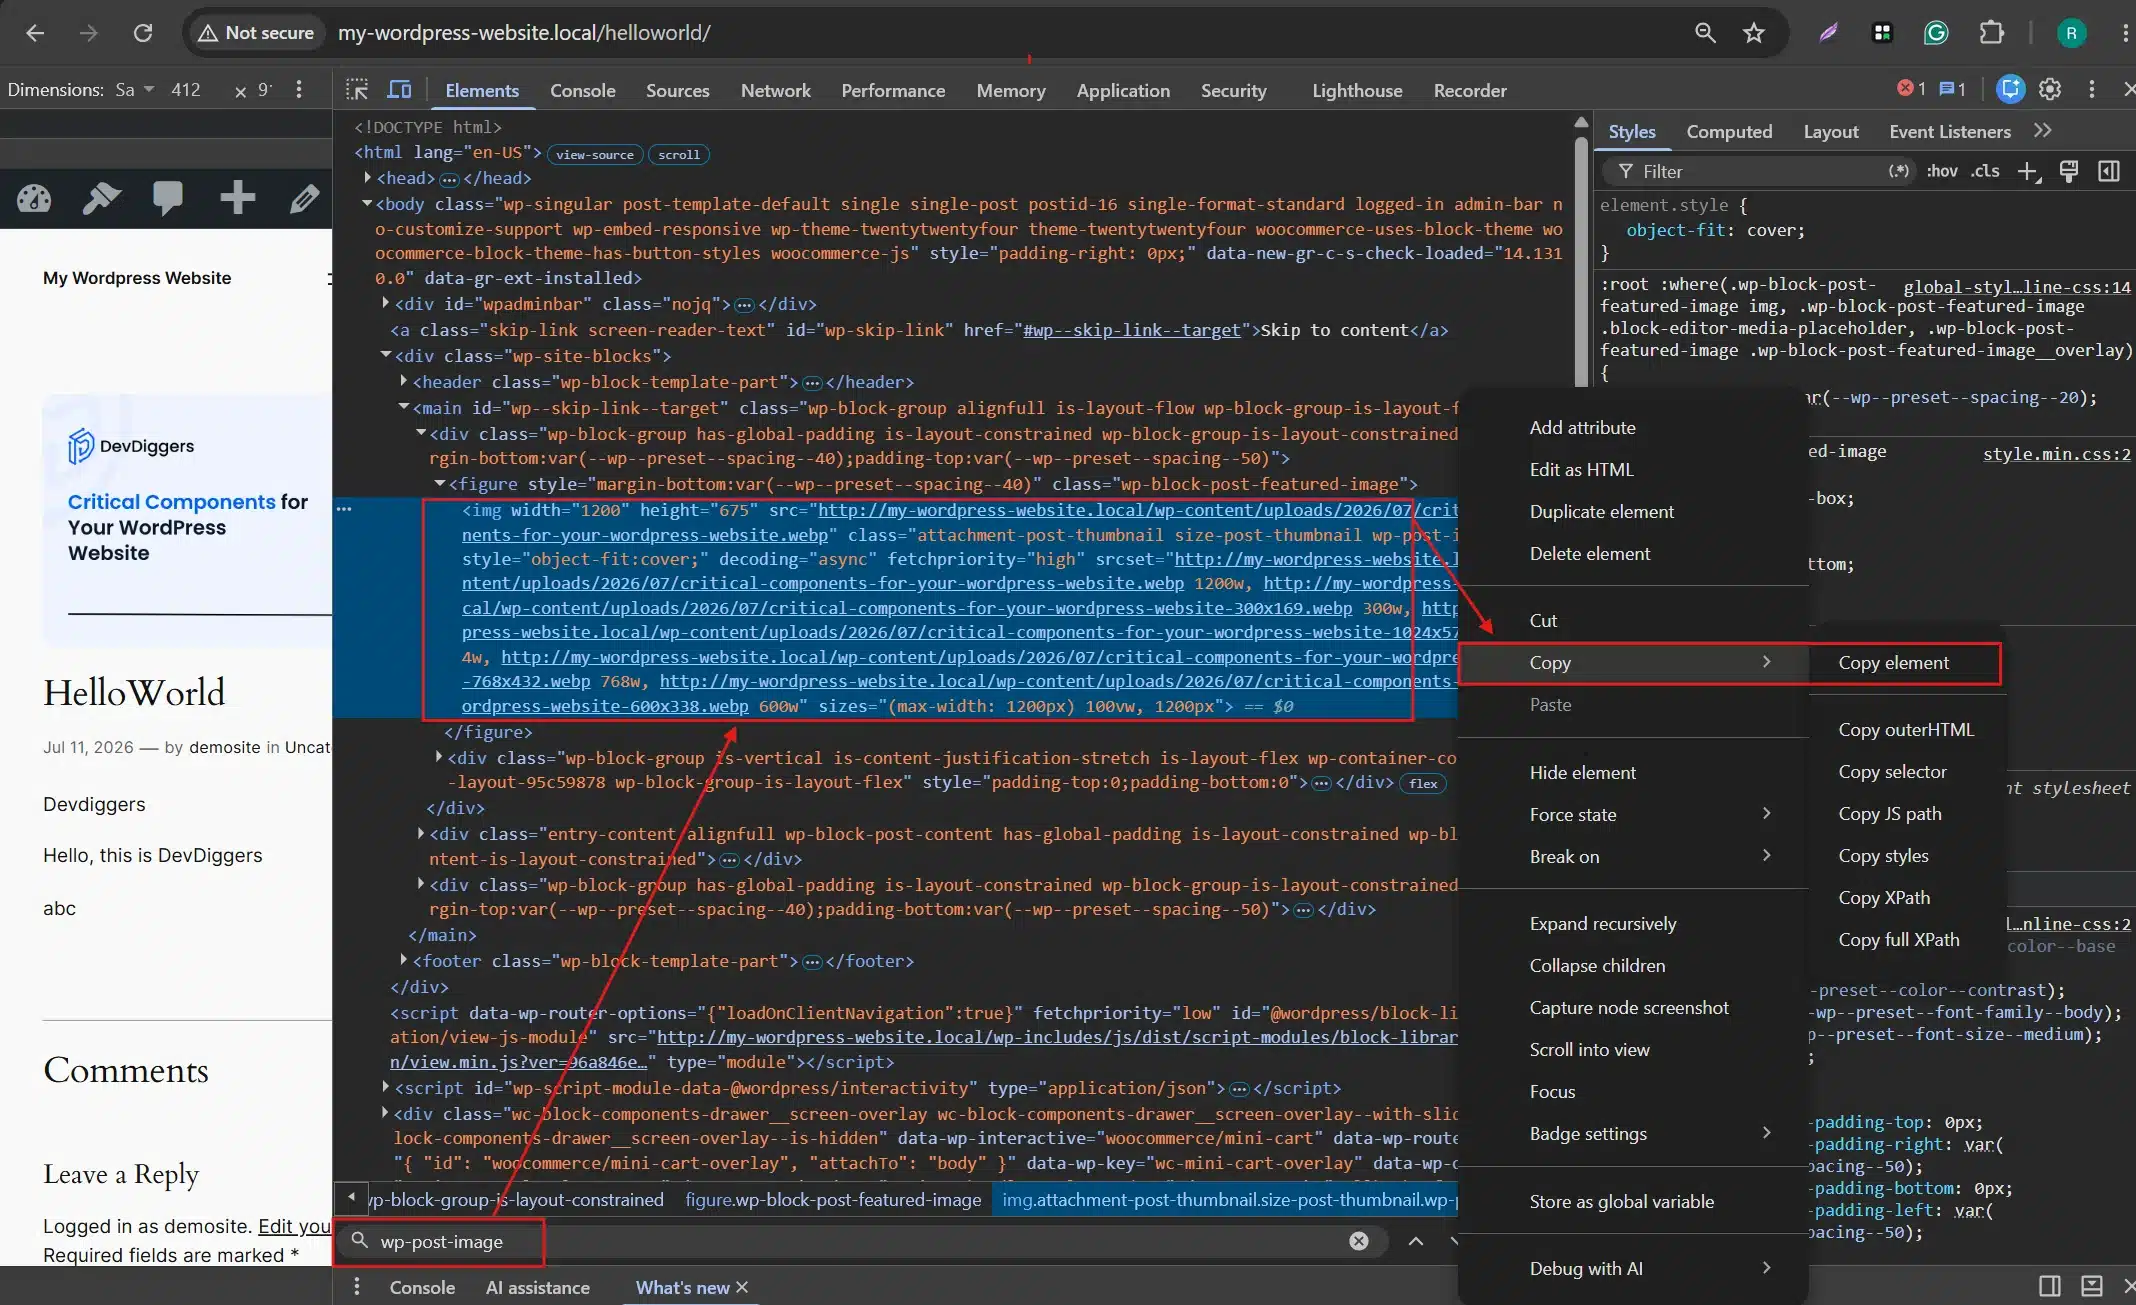This screenshot has width=2136, height=1305.
Task: Open the AI assistance icon in DevTools toolbar
Action: tap(2010, 89)
